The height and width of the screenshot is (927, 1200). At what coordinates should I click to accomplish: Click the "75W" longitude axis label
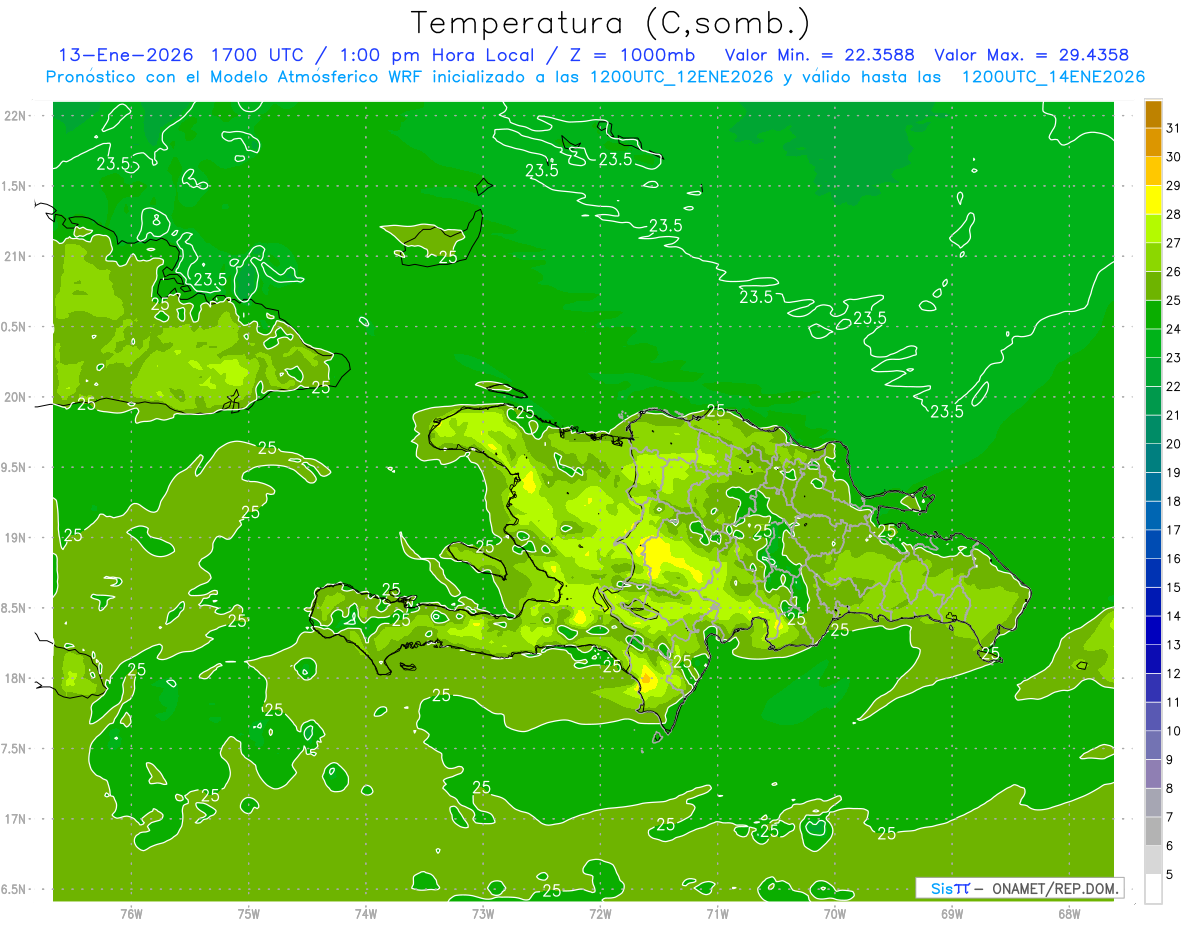tap(249, 913)
